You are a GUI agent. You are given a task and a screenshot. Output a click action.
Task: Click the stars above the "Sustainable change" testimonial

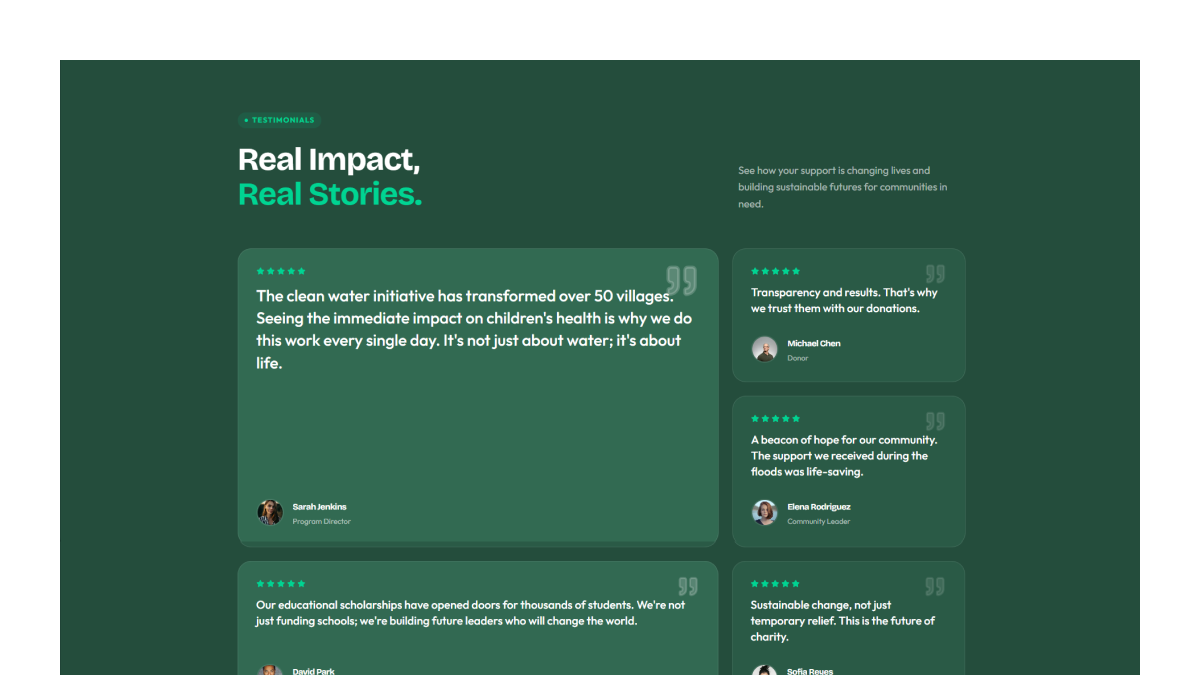coord(776,583)
